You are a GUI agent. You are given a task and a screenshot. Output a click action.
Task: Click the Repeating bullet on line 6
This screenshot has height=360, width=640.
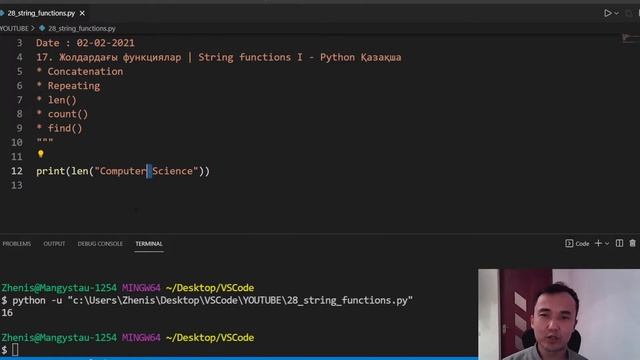tap(68, 86)
